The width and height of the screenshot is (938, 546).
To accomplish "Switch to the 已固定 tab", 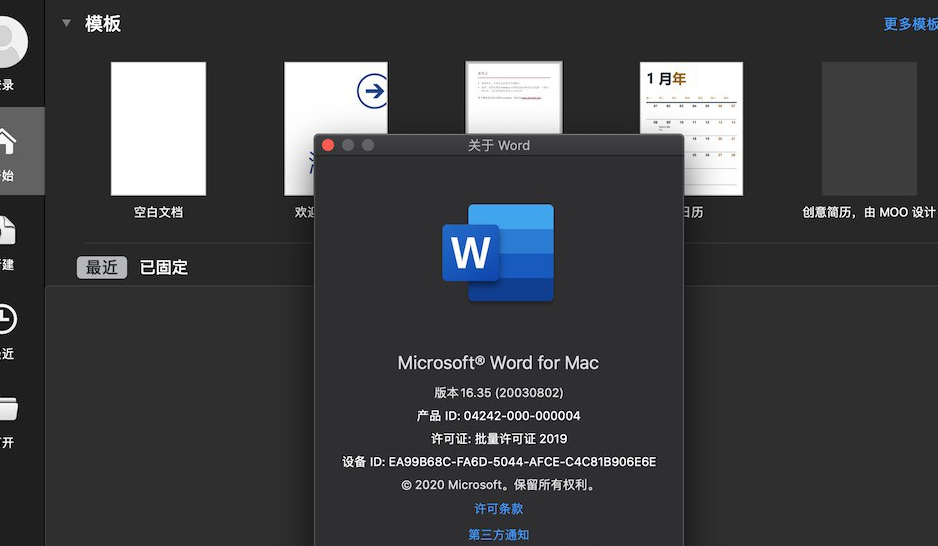I will coord(163,267).
